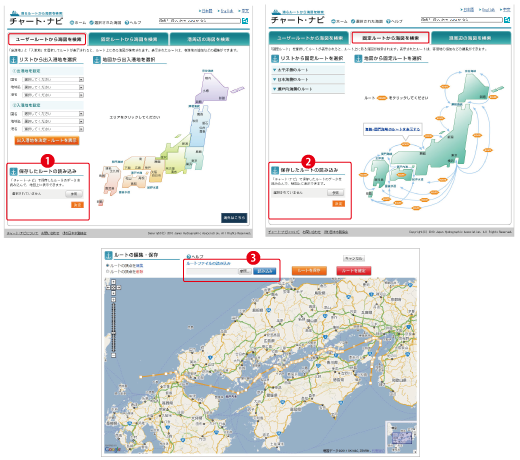Click the Help (ヘルプ) icon in the right screenshot's header
The width and height of the screenshot is (520, 460).
[388, 21]
